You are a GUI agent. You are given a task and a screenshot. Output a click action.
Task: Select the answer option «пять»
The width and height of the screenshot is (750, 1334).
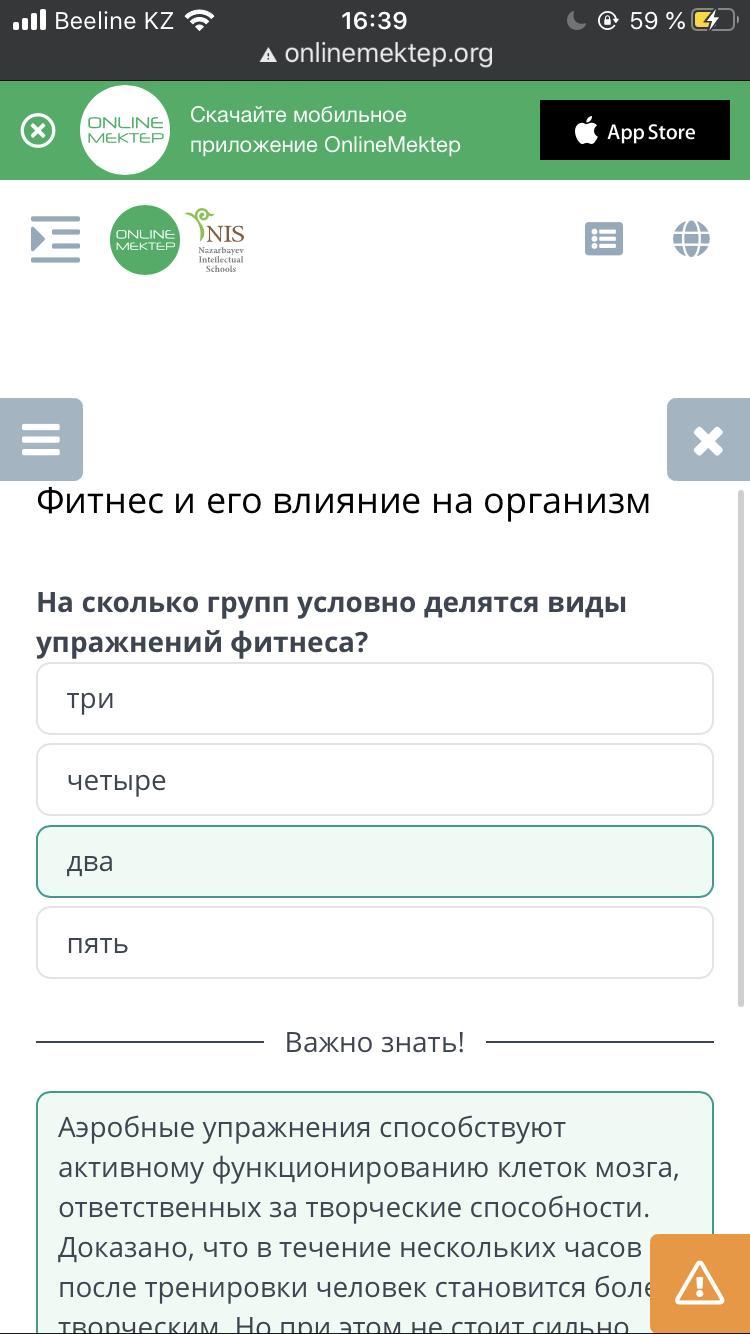coord(375,943)
